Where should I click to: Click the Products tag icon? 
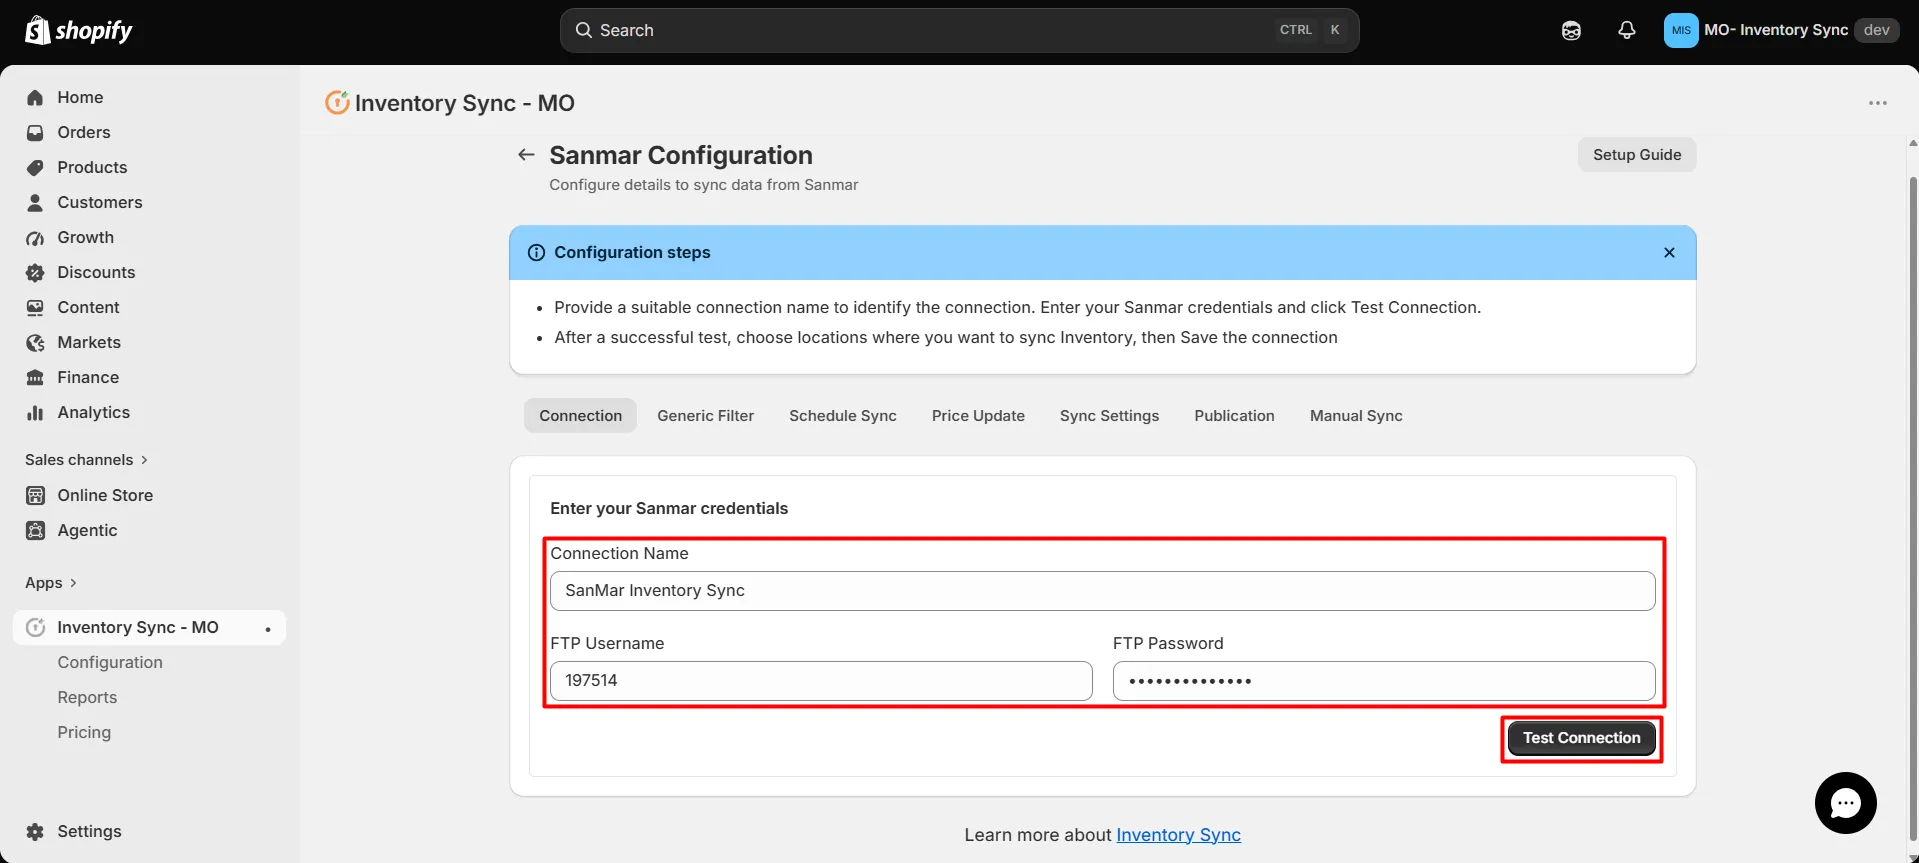[35, 167]
